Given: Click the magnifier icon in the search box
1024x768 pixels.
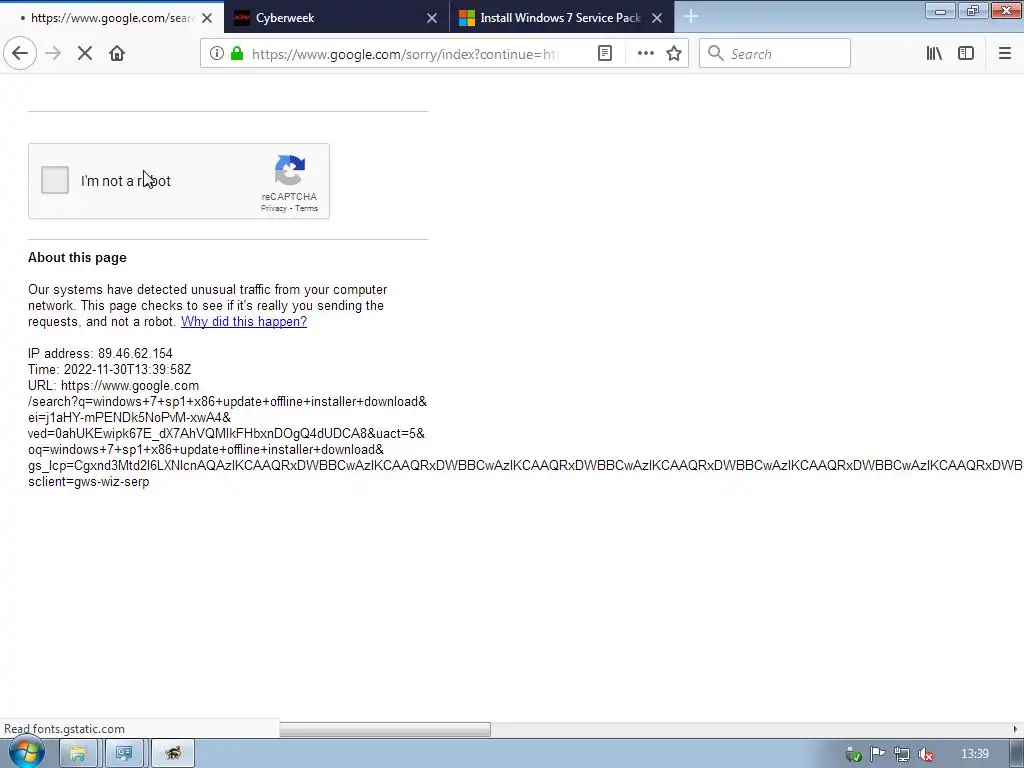Looking at the screenshot, I should pyautogui.click(x=716, y=54).
